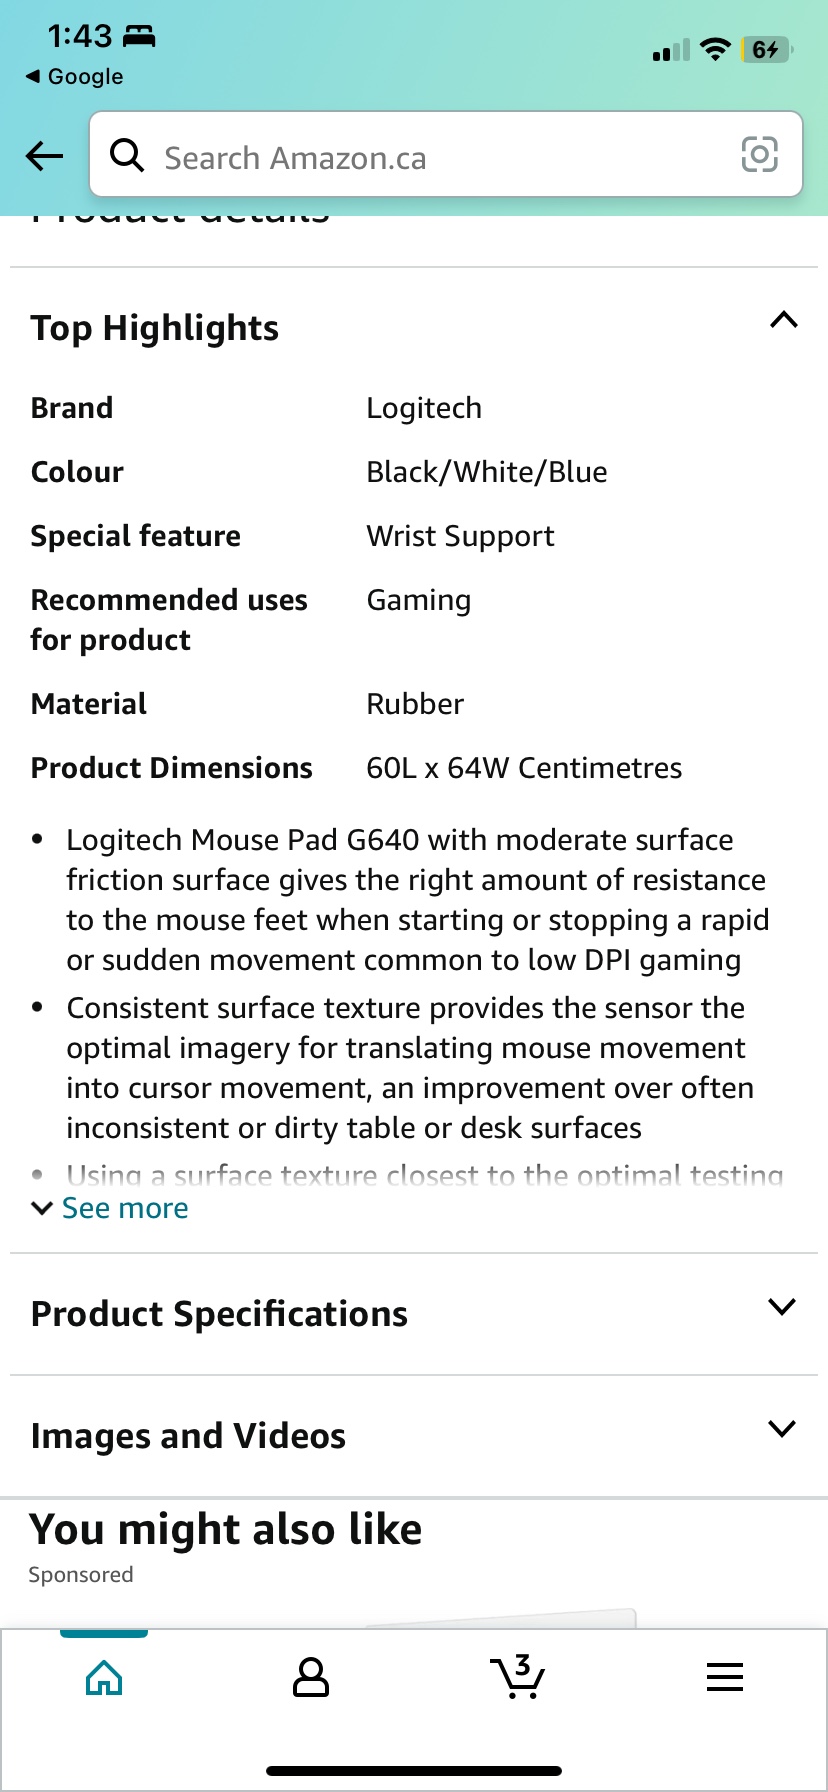This screenshot has width=828, height=1792.
Task: Expand the Images and Videos section
Action: pyautogui.click(x=783, y=1428)
